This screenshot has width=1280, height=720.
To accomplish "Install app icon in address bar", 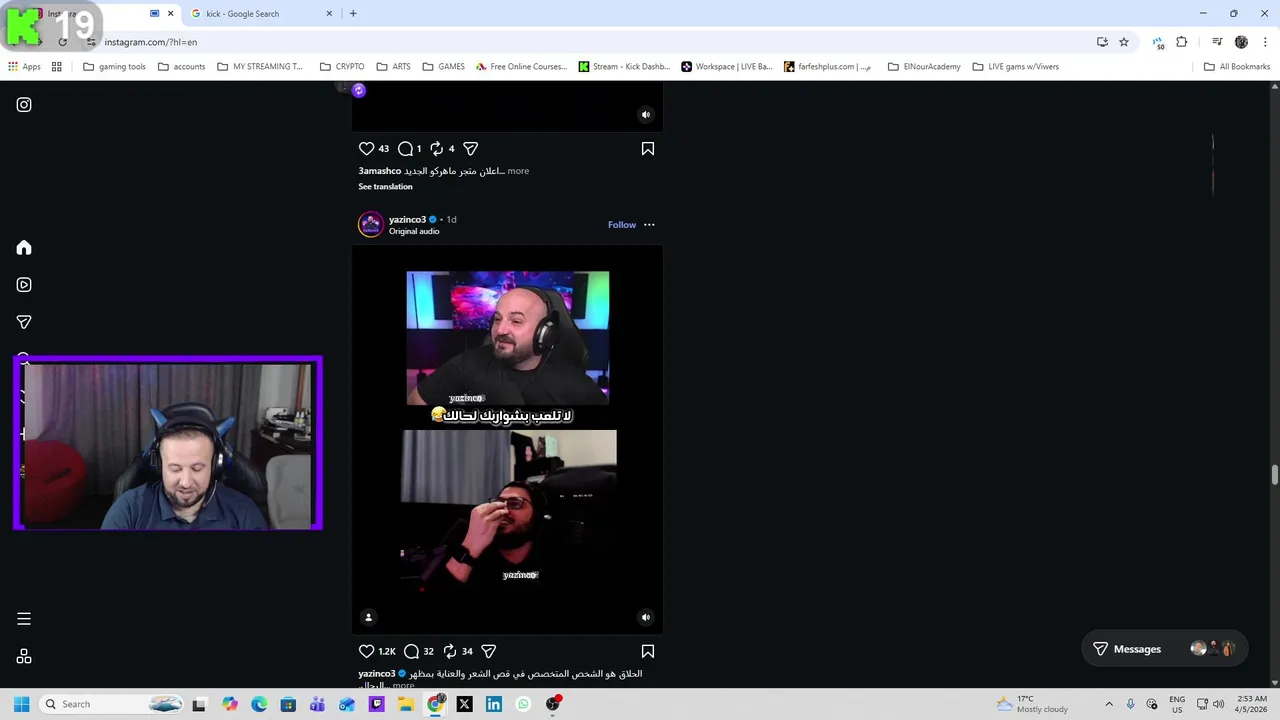I will [1102, 42].
